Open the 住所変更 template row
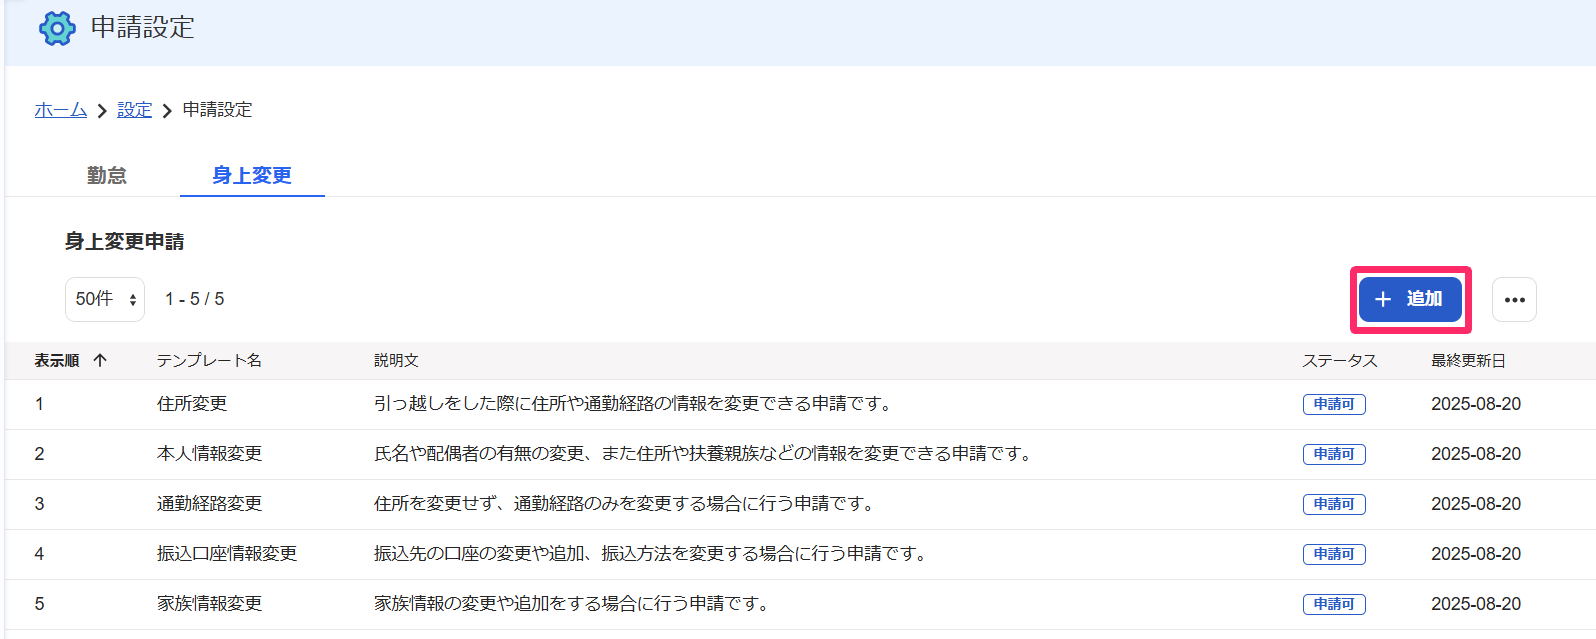The height and width of the screenshot is (639, 1596). click(x=800, y=404)
